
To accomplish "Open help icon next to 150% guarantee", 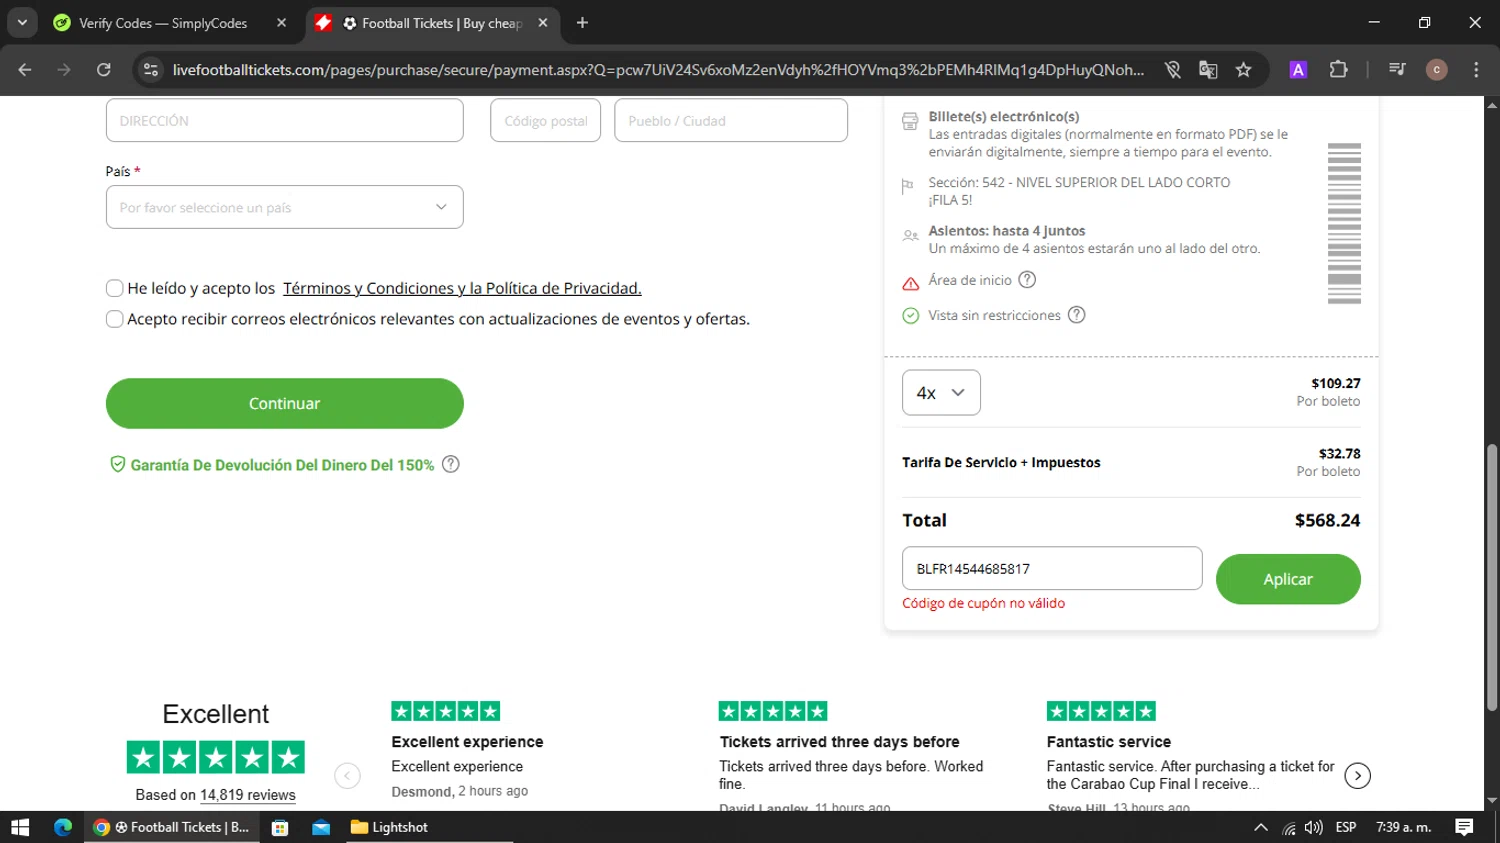I will [x=451, y=464].
